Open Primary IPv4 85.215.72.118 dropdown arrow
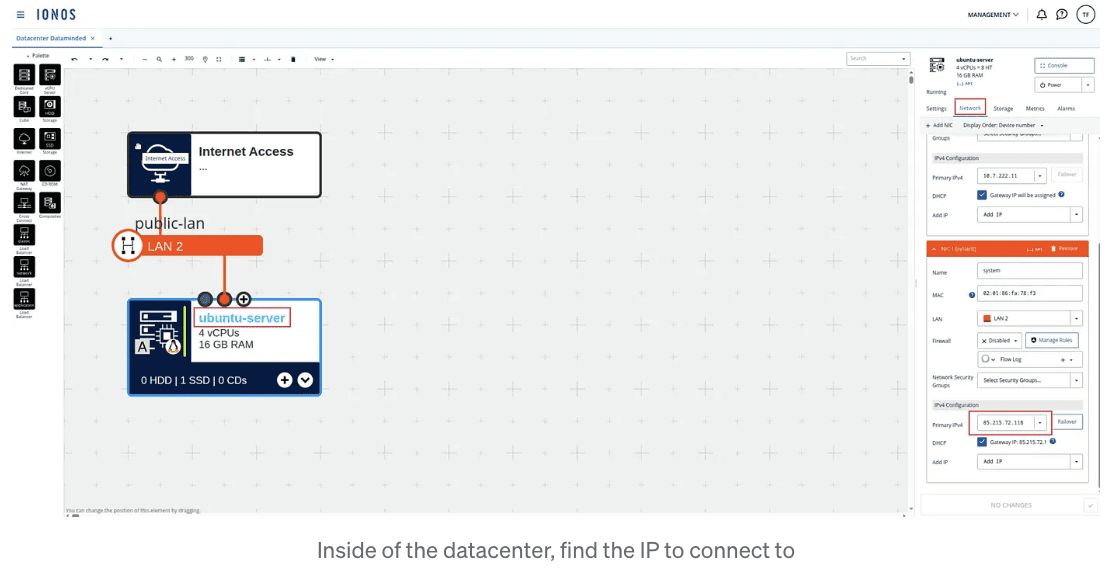 coord(1040,423)
